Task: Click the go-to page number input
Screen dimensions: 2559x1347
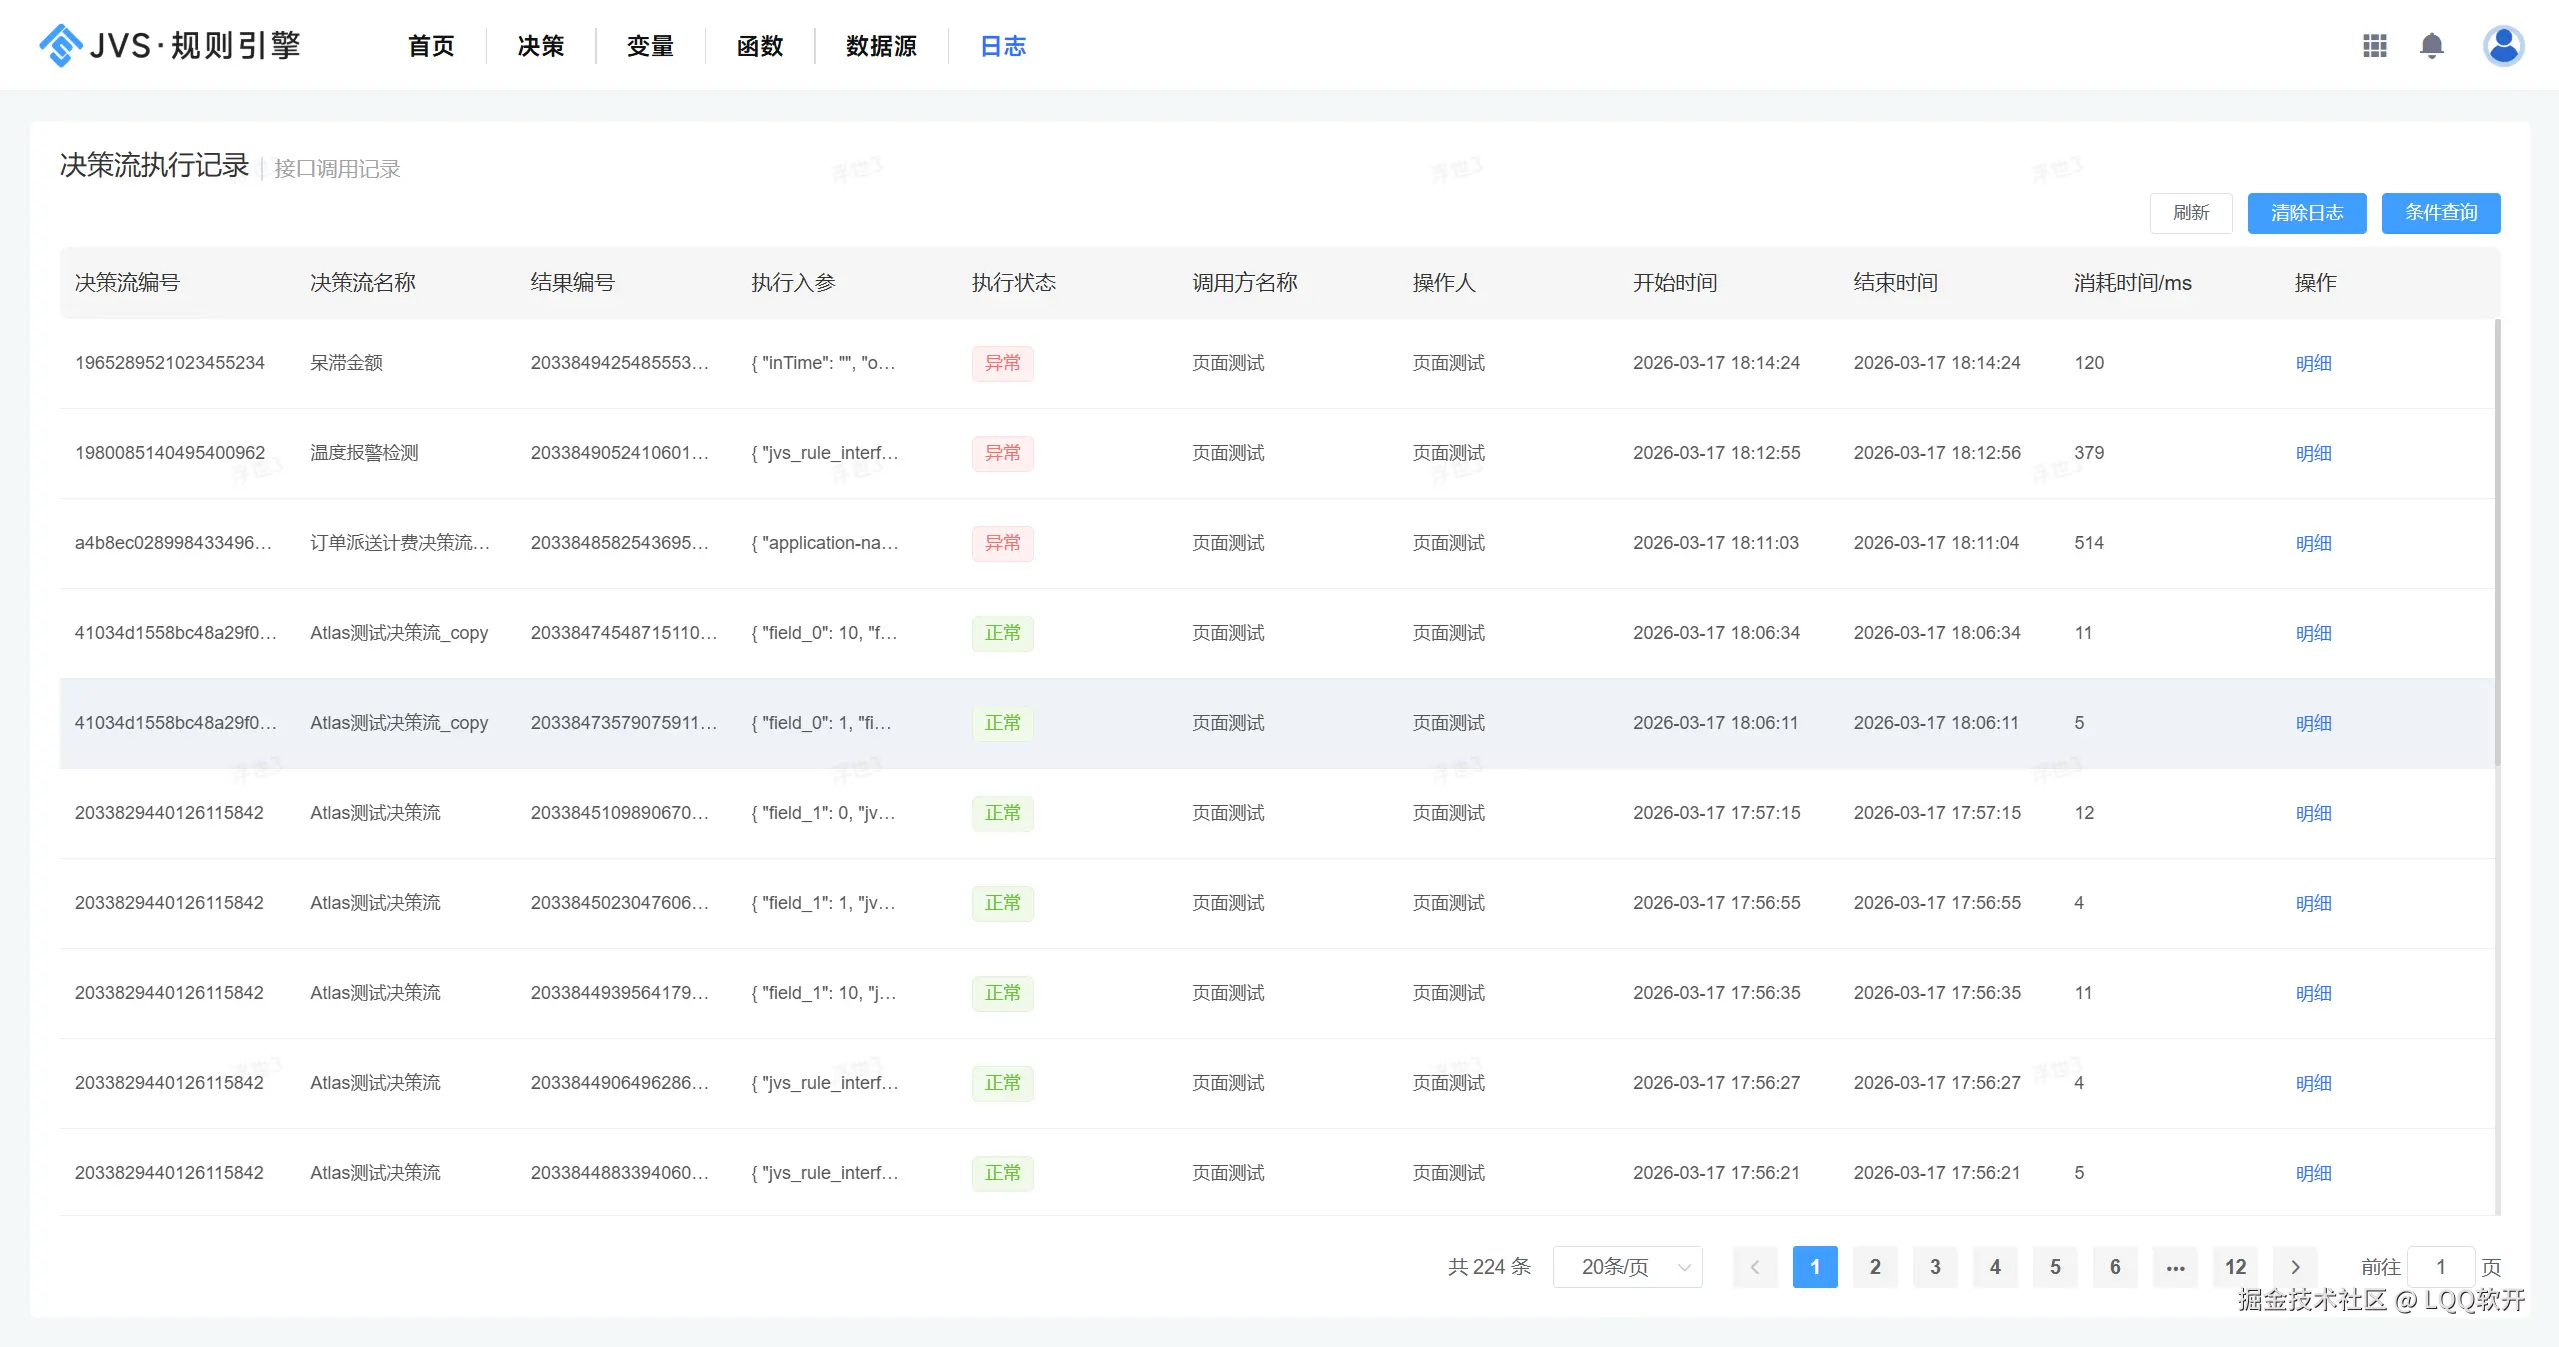Action: (x=2440, y=1267)
